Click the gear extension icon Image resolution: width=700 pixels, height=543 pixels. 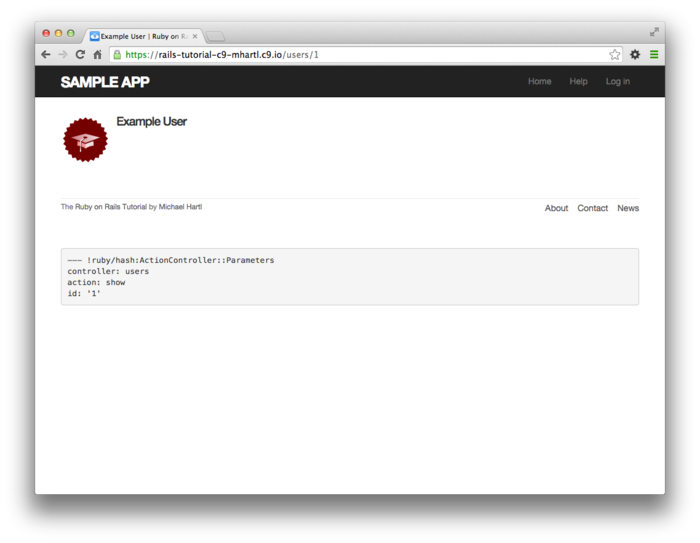635,55
